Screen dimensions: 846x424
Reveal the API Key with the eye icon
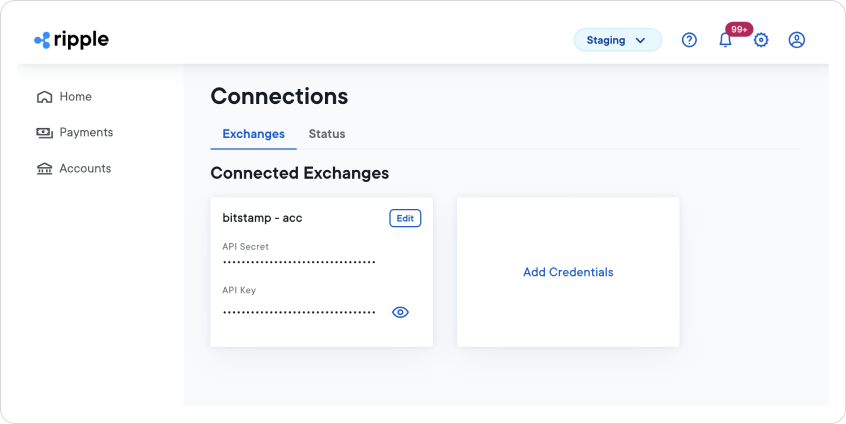coord(400,312)
